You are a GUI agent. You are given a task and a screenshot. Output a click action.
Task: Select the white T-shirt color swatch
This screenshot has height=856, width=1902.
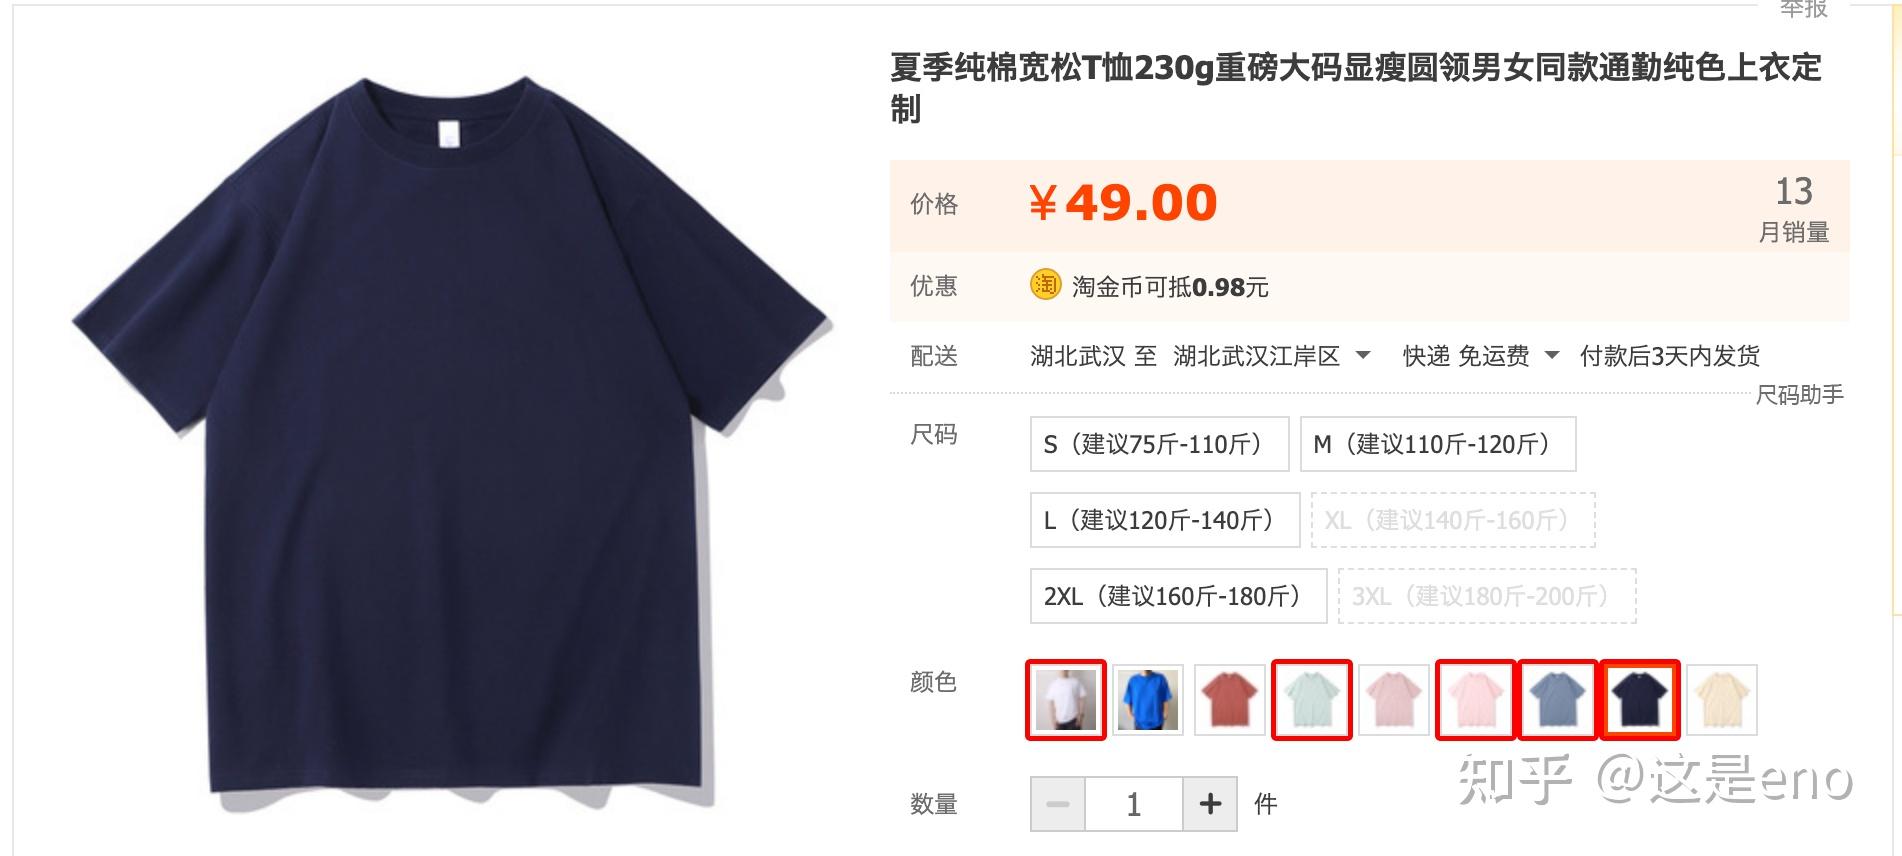tap(1066, 700)
